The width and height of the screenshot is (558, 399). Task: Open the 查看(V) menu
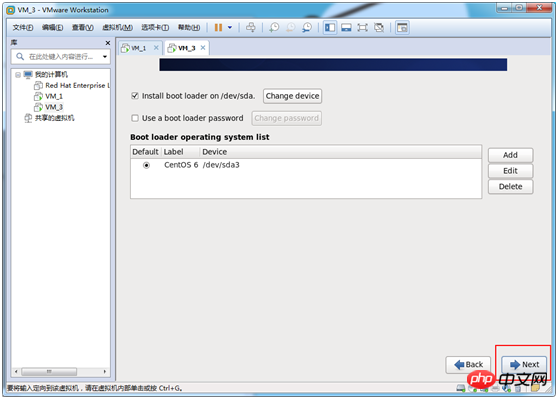click(x=83, y=27)
